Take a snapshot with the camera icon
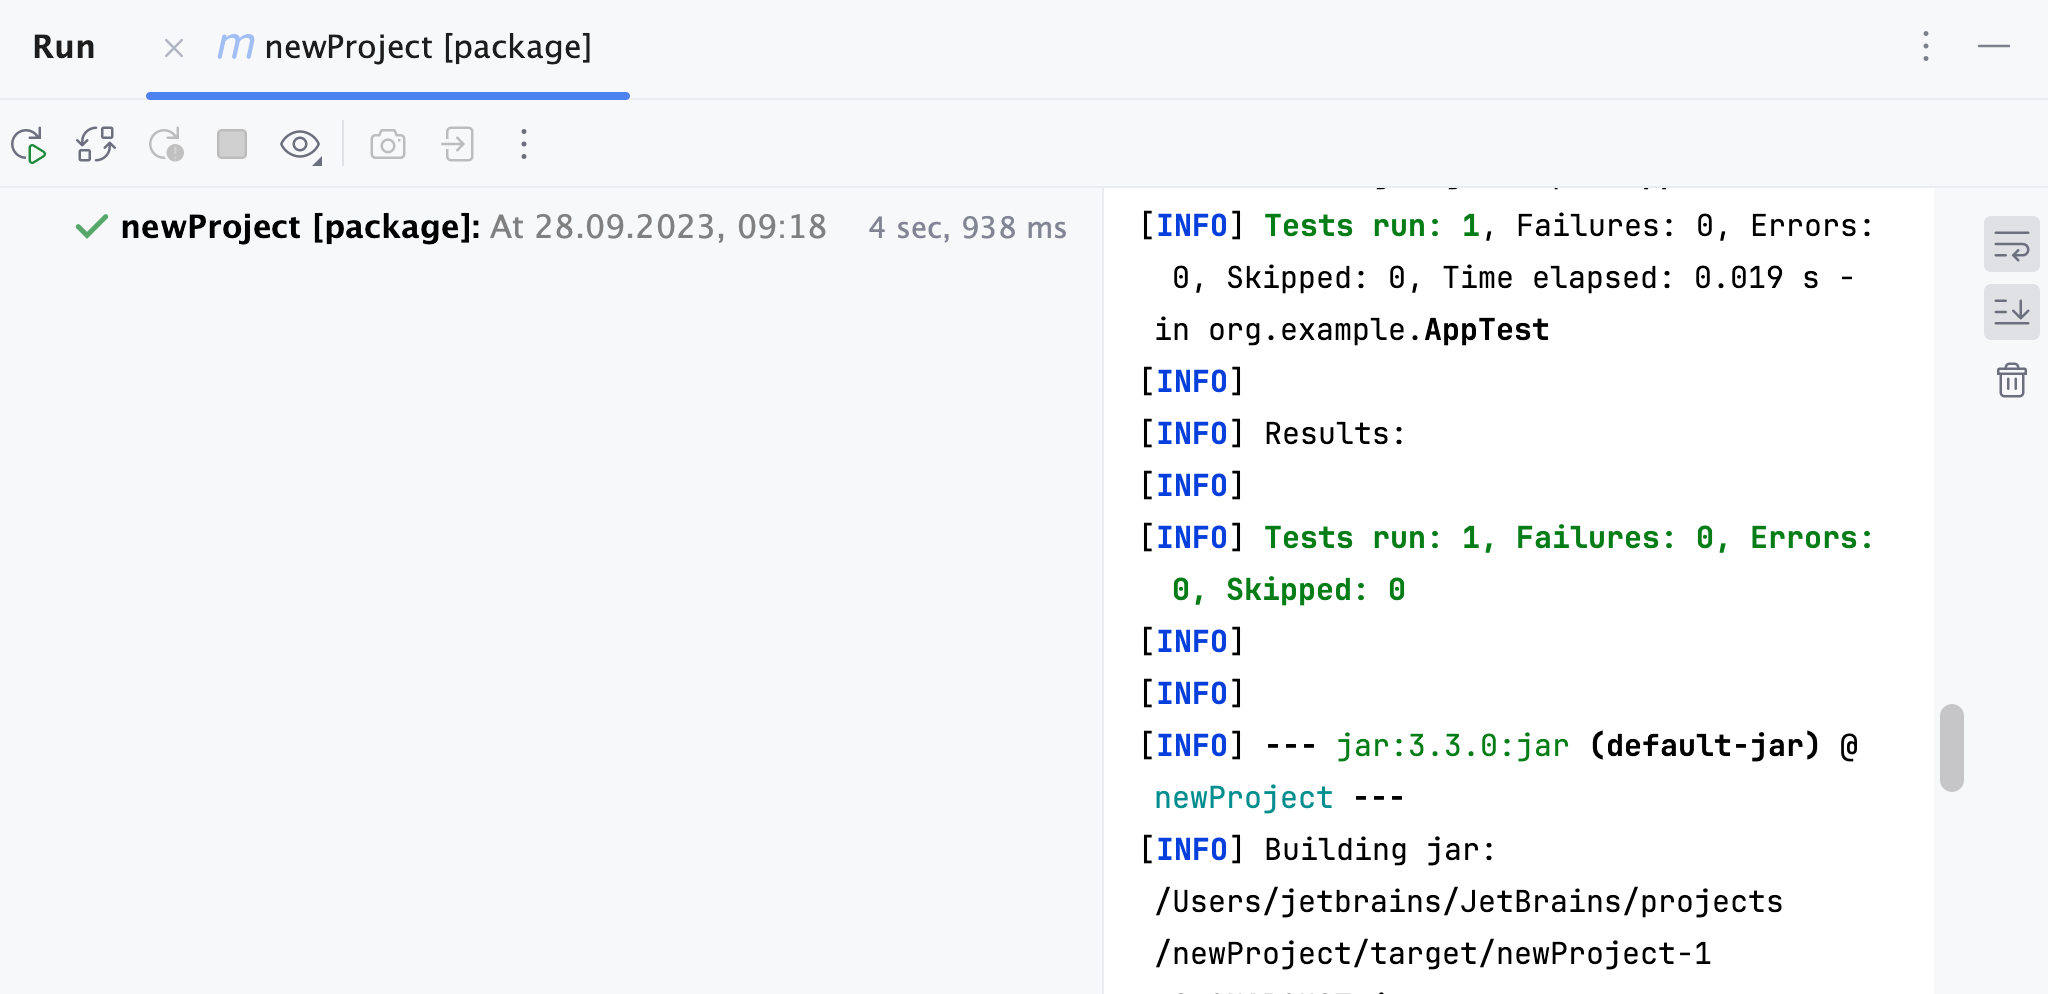The width and height of the screenshot is (2048, 994). (388, 144)
